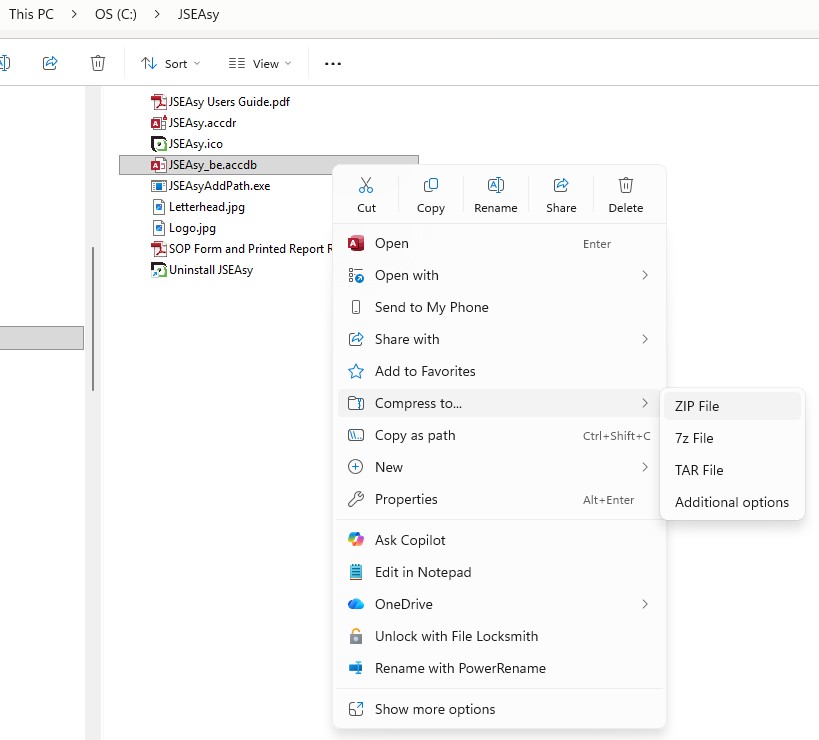Click the PowerRename icon
This screenshot has width=819, height=740.
(356, 668)
